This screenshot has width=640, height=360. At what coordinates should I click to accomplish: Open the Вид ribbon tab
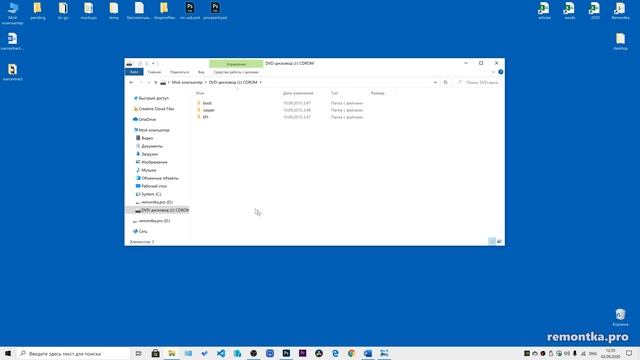click(x=201, y=72)
